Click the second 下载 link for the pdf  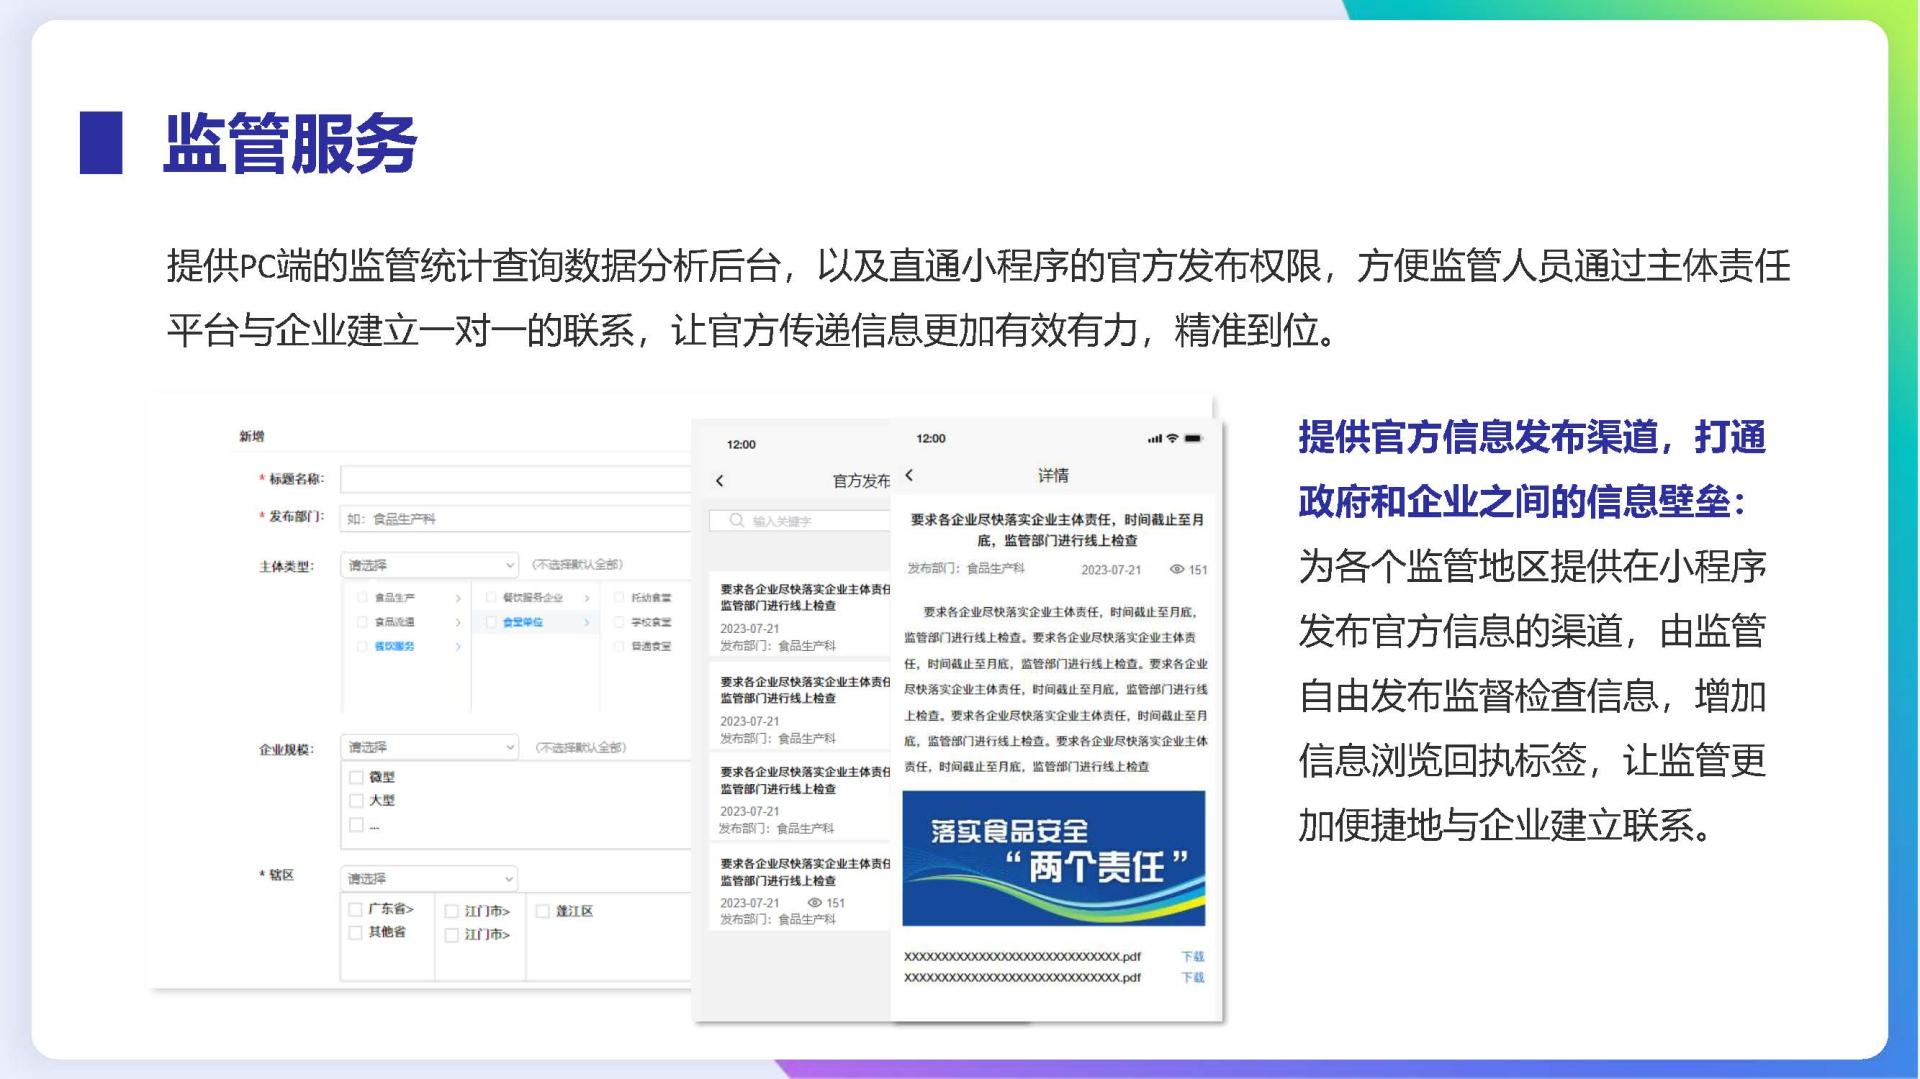(x=1192, y=977)
